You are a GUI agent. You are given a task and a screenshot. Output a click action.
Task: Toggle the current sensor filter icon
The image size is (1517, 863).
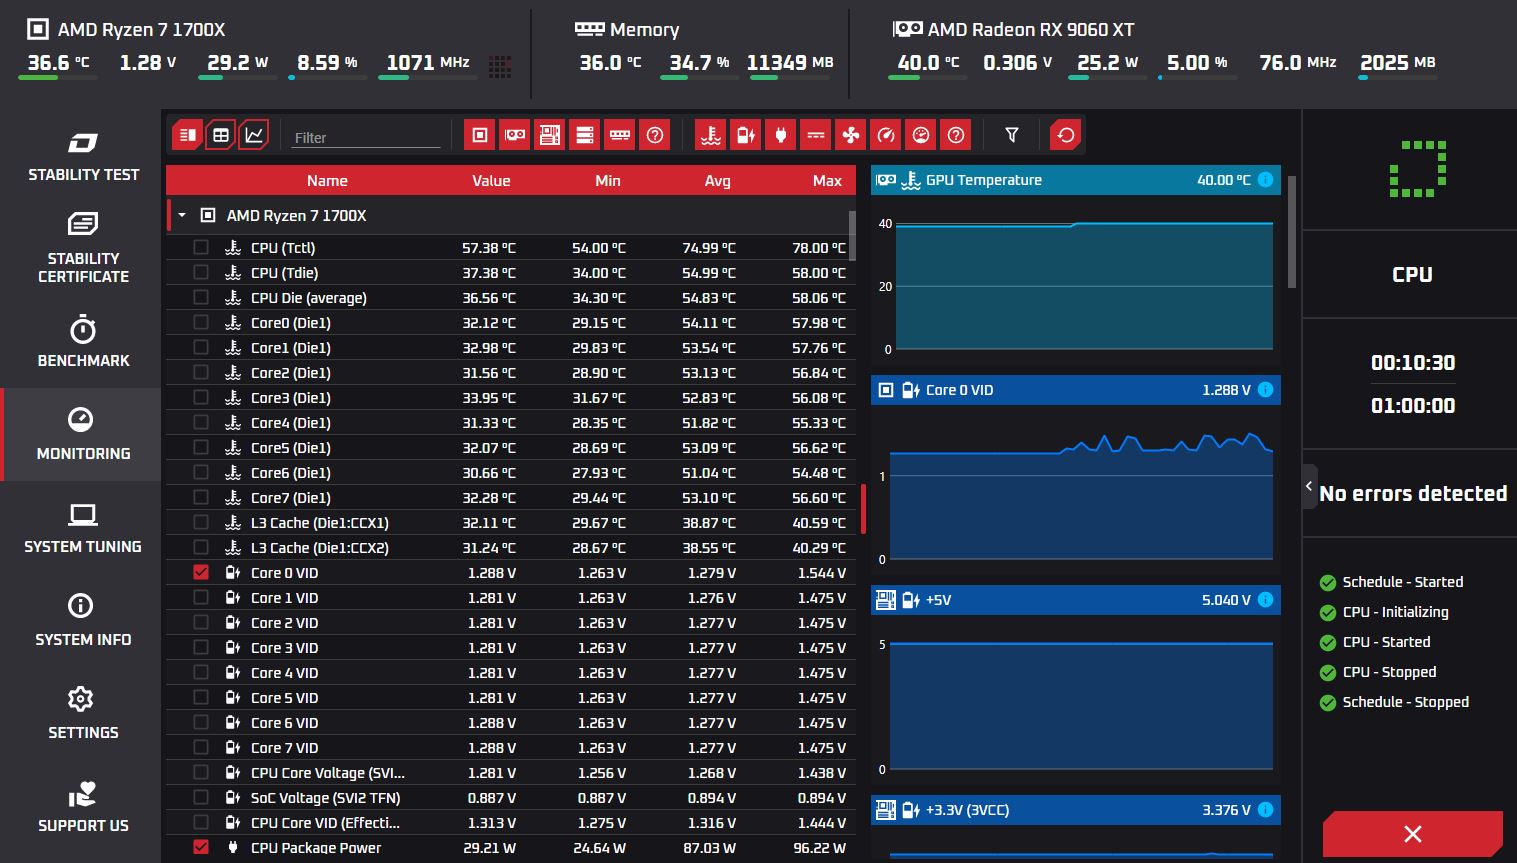click(816, 135)
